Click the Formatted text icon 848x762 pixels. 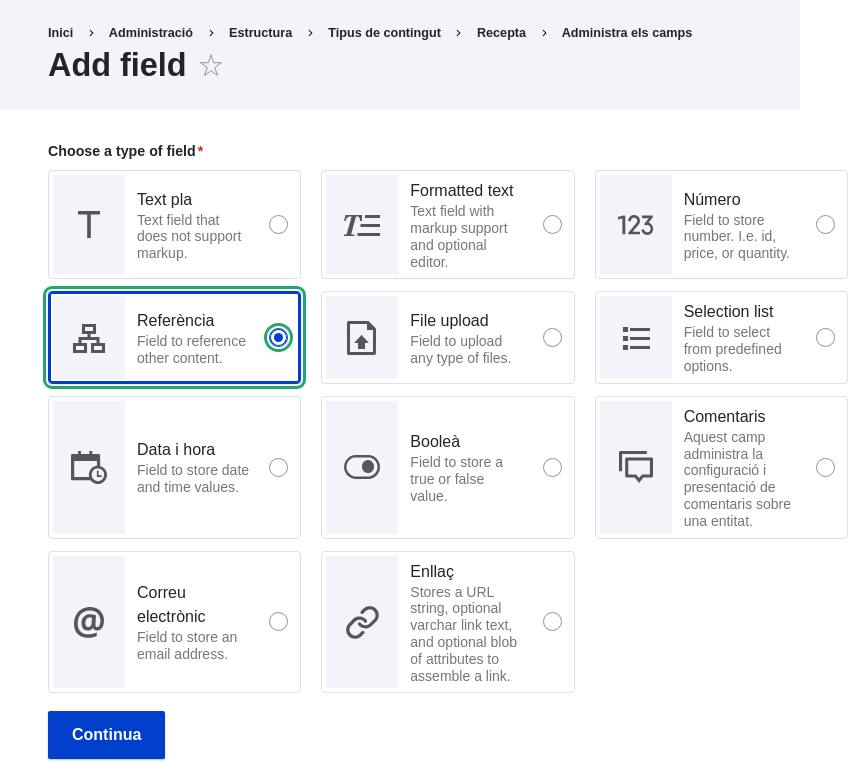click(362, 224)
